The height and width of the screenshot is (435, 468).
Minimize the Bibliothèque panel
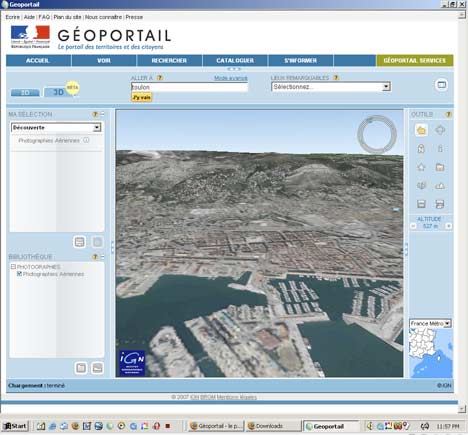tap(102, 257)
